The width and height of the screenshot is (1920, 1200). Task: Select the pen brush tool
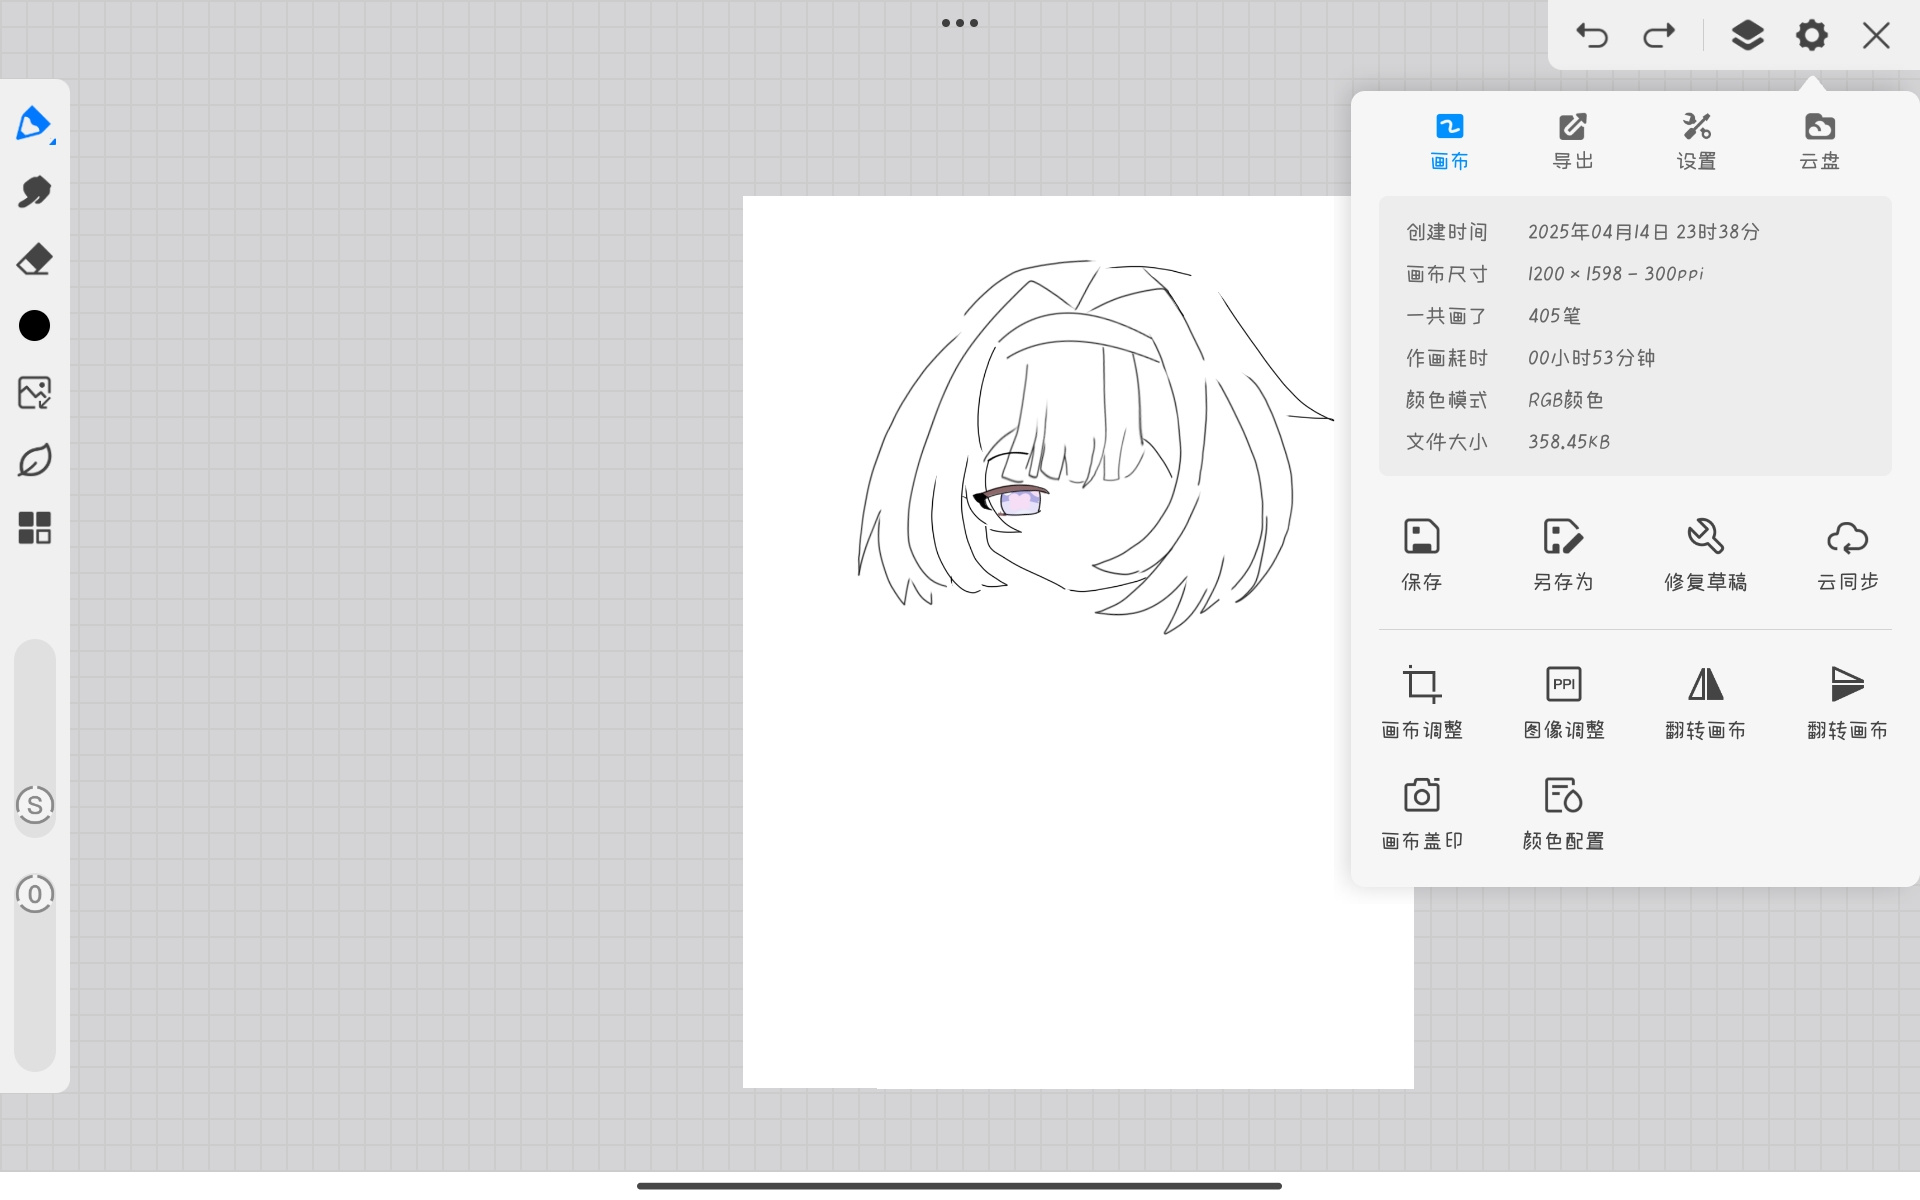(34, 124)
